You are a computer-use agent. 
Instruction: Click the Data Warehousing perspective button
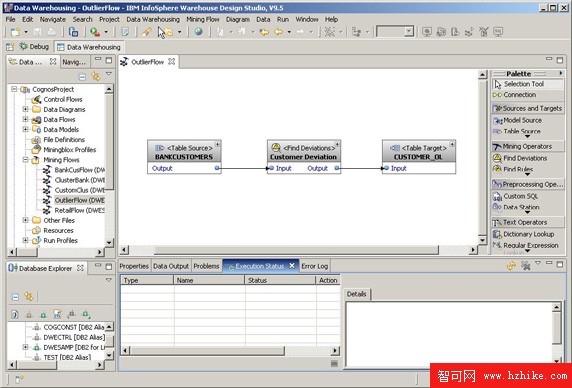click(x=89, y=47)
